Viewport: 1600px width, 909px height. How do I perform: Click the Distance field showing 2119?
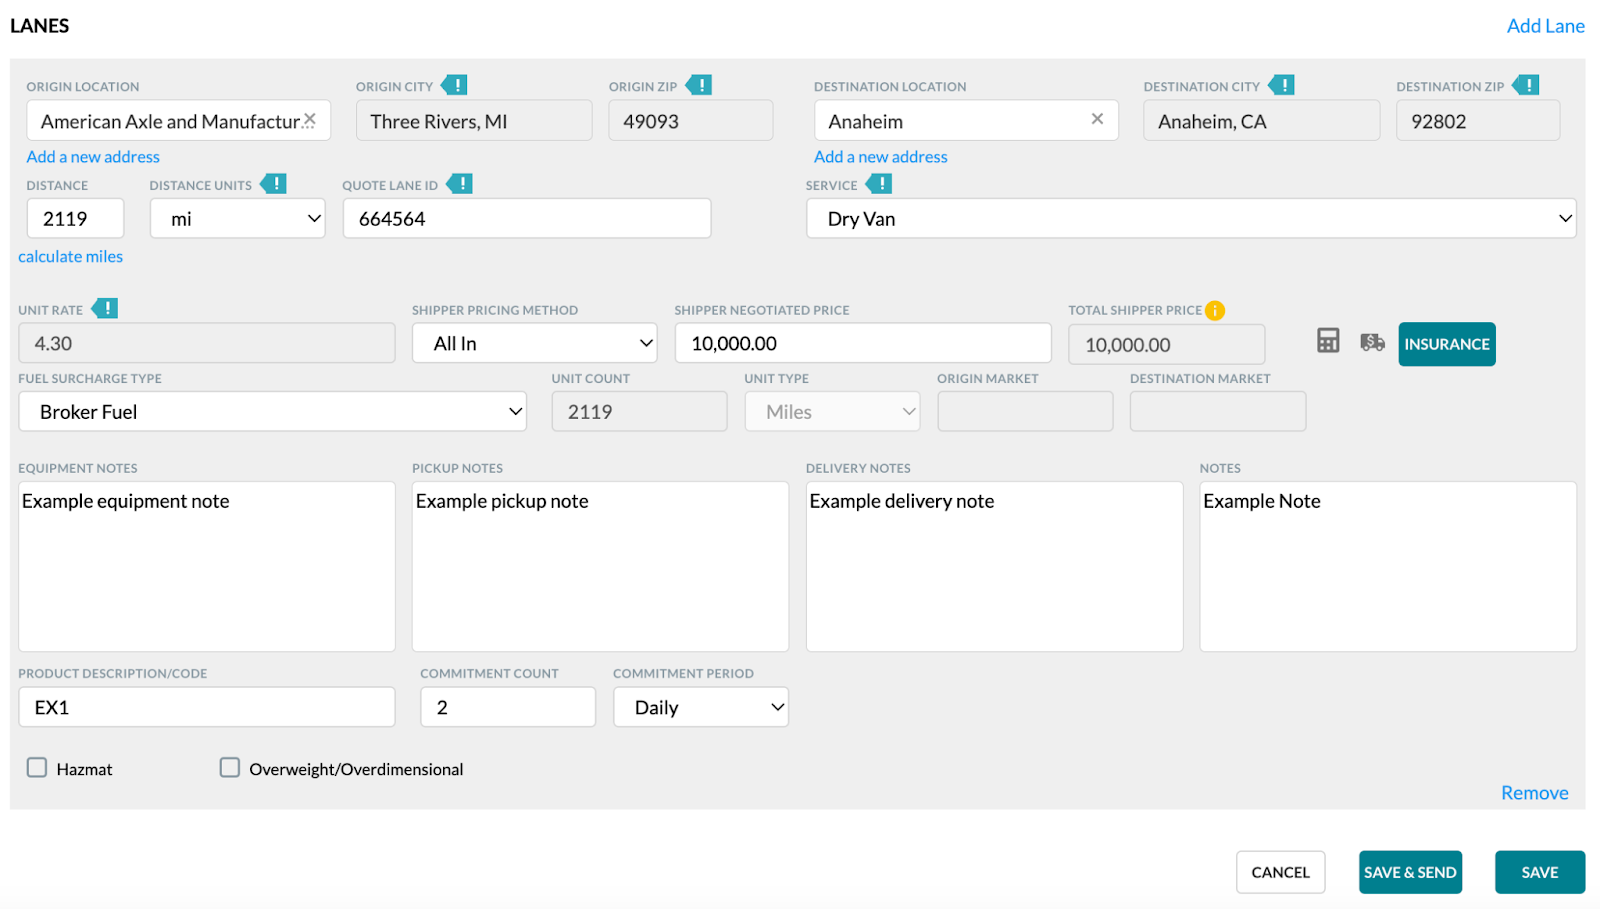[x=75, y=218]
